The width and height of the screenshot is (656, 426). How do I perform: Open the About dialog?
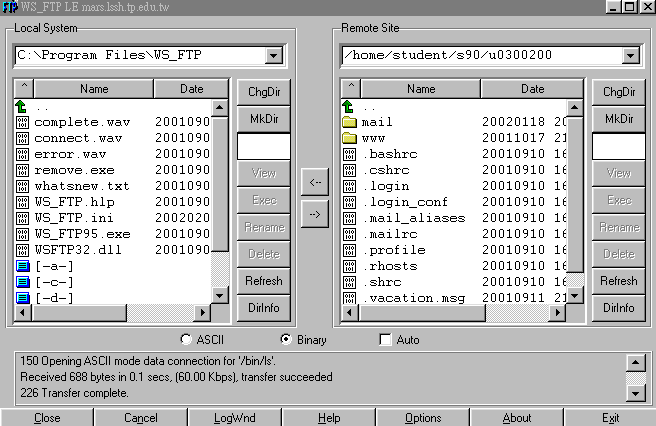point(517,418)
